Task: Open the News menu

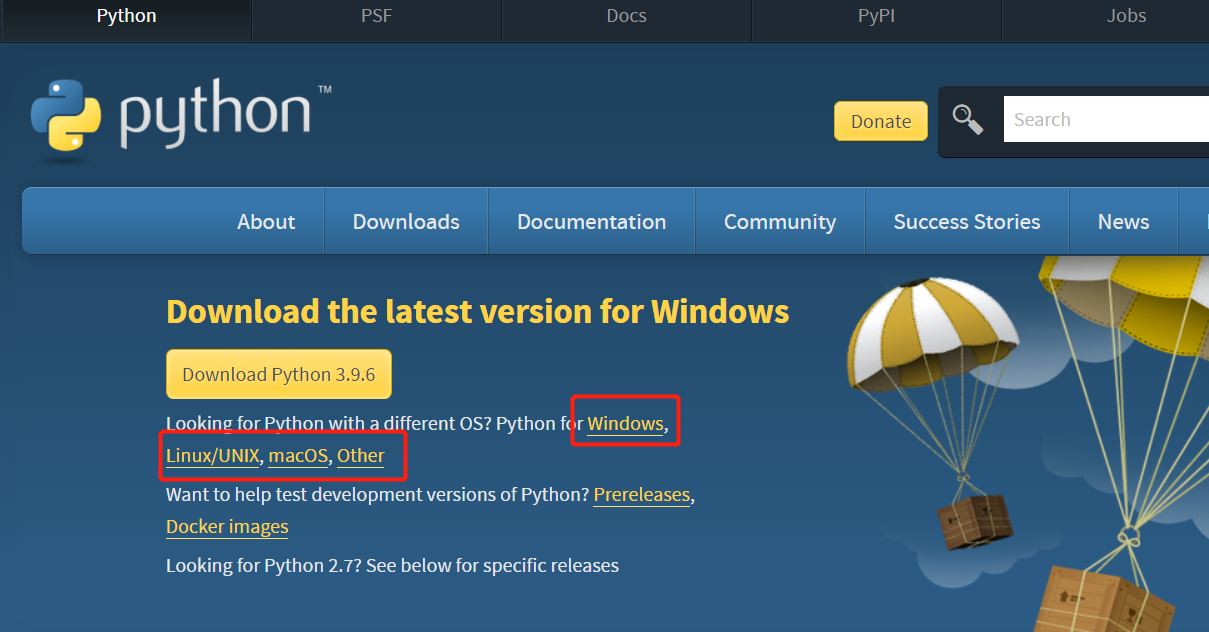Action: point(1123,221)
